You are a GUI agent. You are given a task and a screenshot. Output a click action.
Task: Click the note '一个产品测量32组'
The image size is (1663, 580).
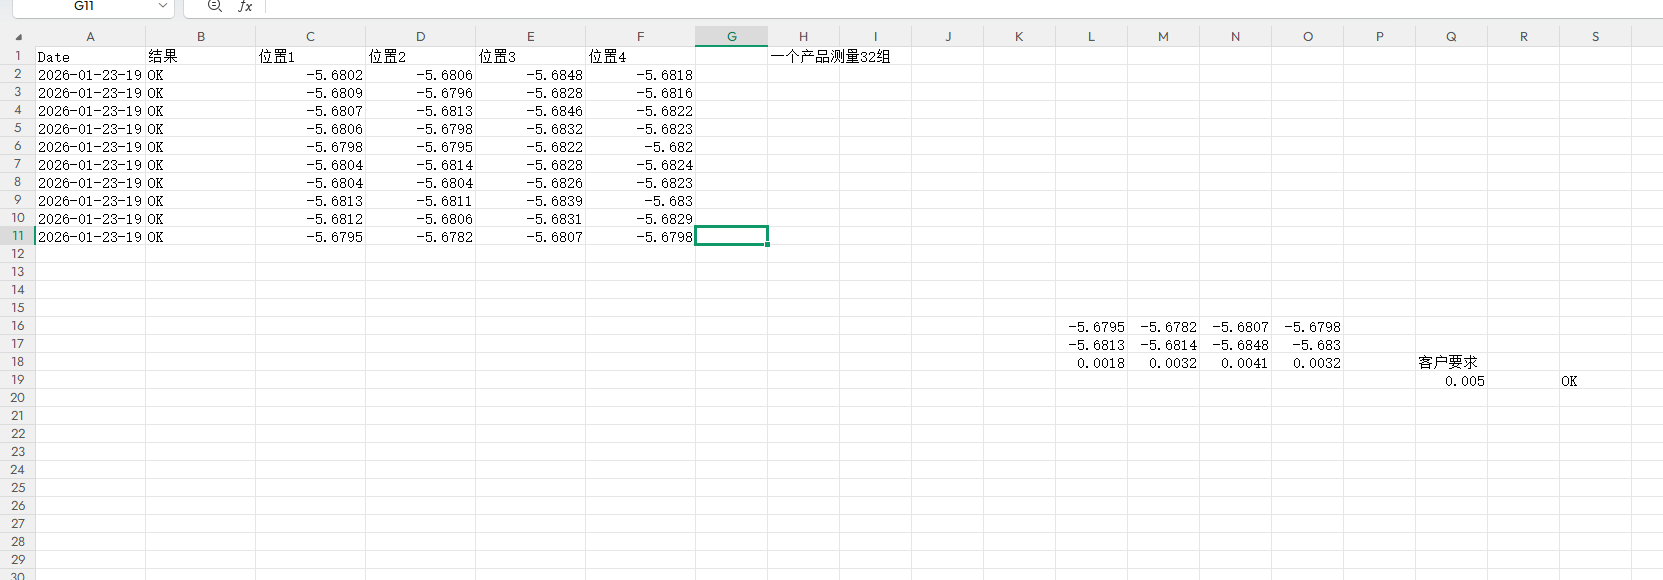[830, 57]
